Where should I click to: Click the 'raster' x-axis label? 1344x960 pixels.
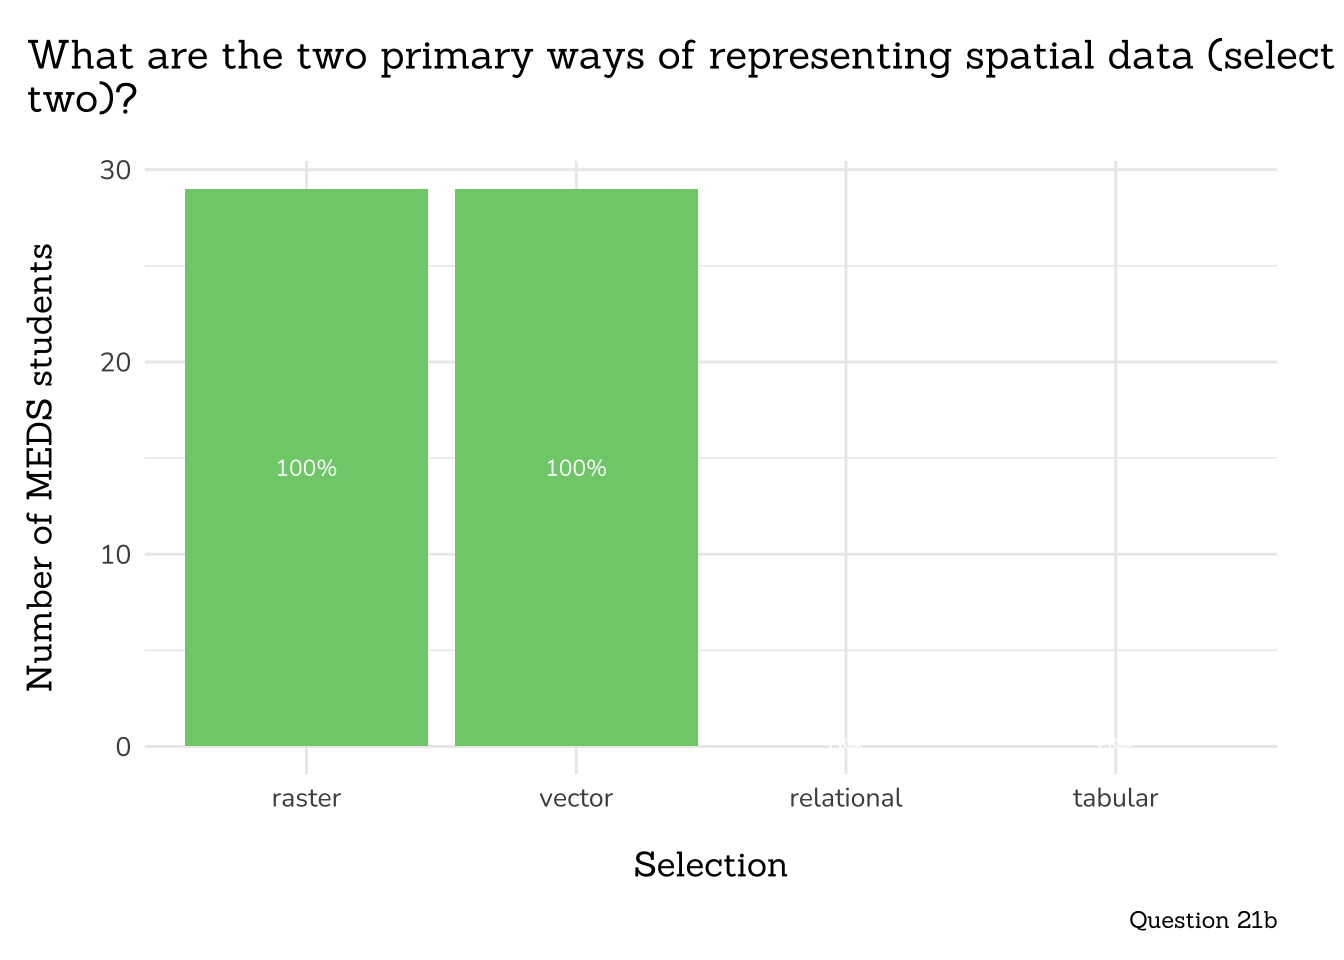point(306,798)
